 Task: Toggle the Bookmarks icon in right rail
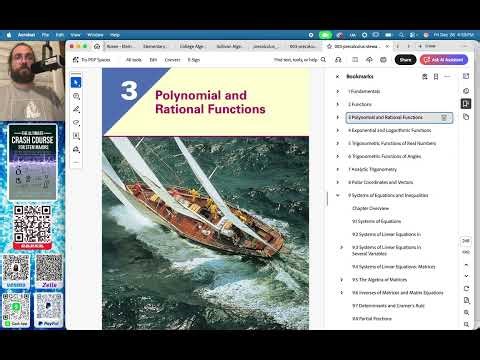tap(466, 104)
